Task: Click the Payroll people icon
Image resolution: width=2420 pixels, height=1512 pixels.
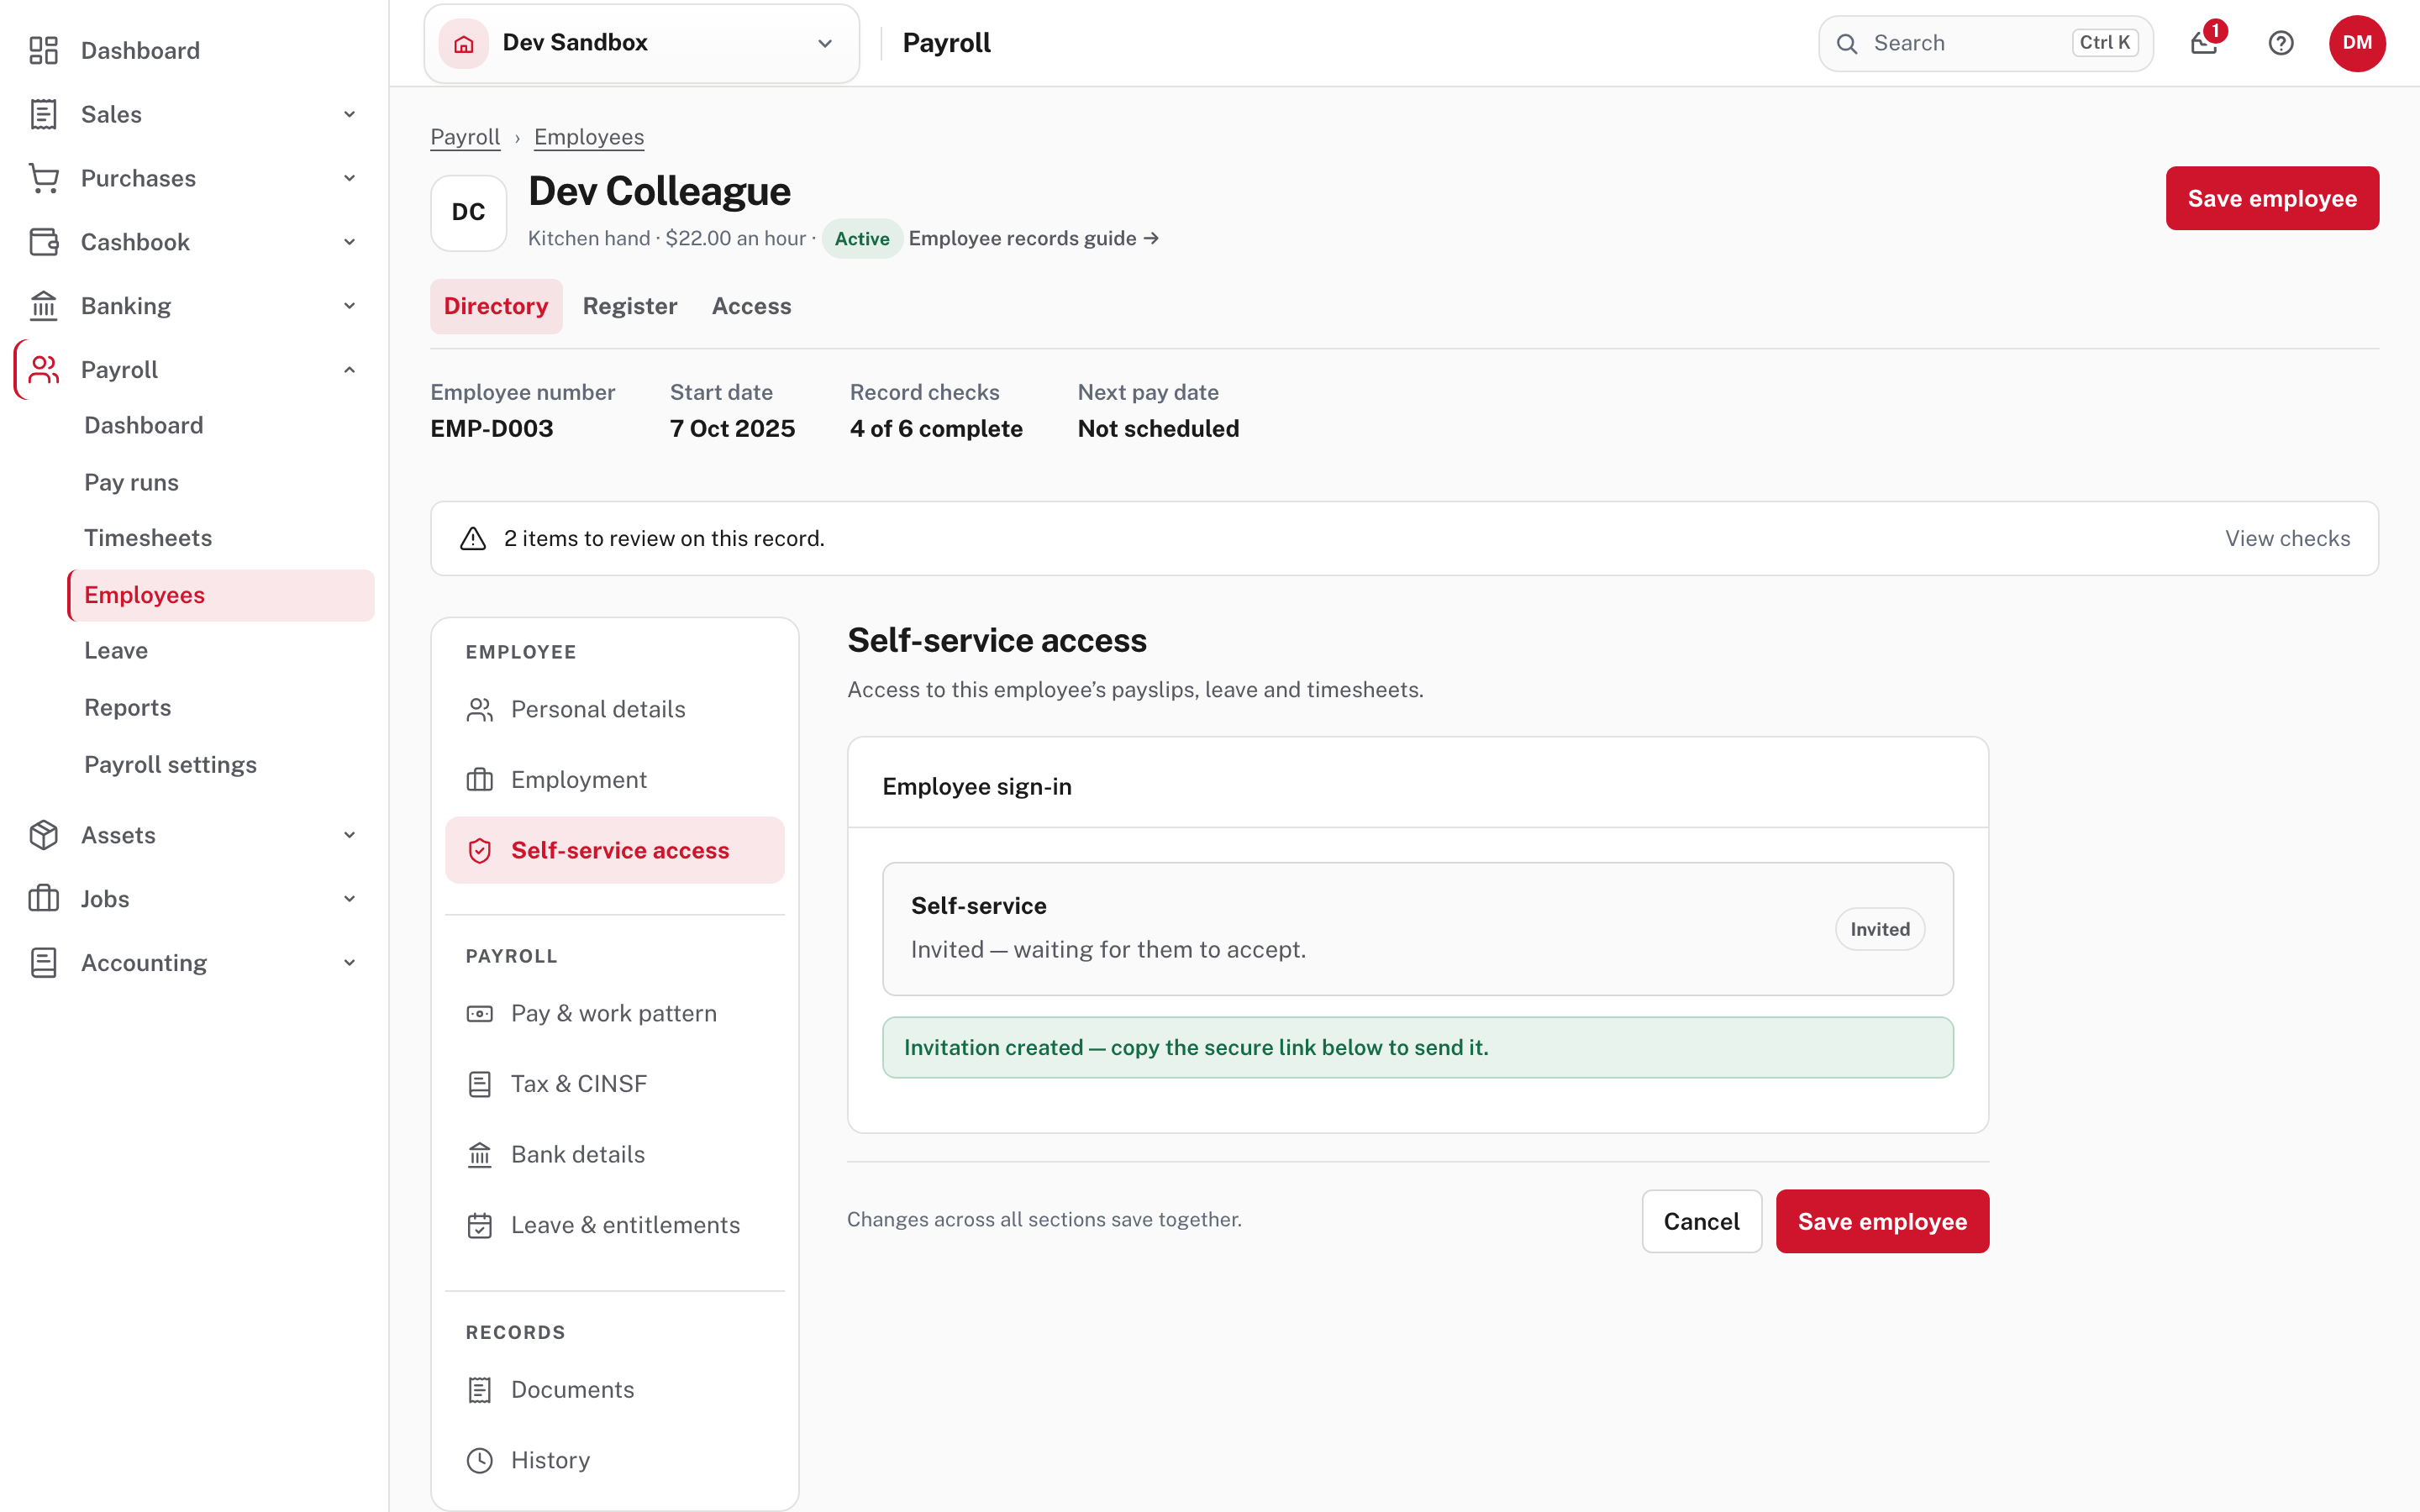Action: click(x=43, y=370)
